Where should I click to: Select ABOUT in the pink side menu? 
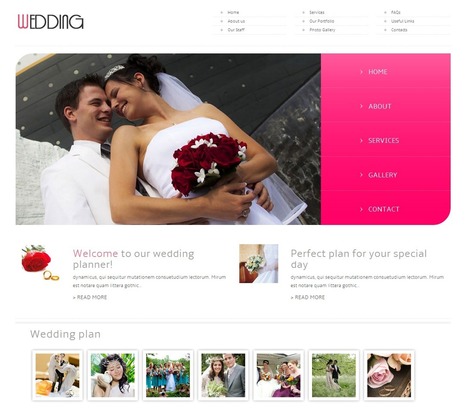380,106
